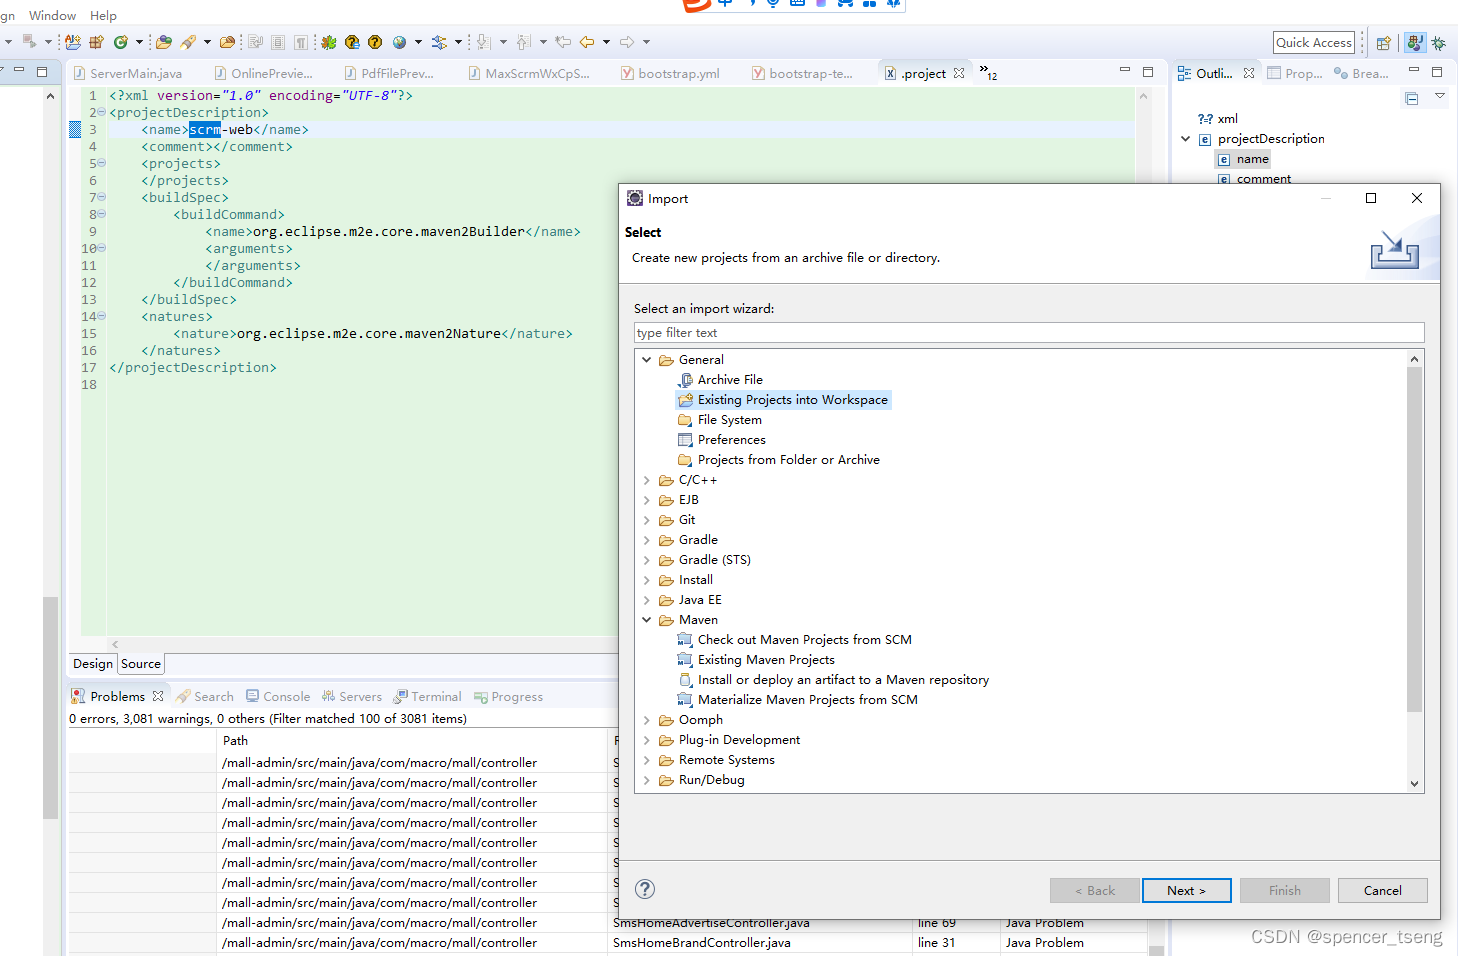Switch to the Design tab of the editor

pyautogui.click(x=92, y=663)
